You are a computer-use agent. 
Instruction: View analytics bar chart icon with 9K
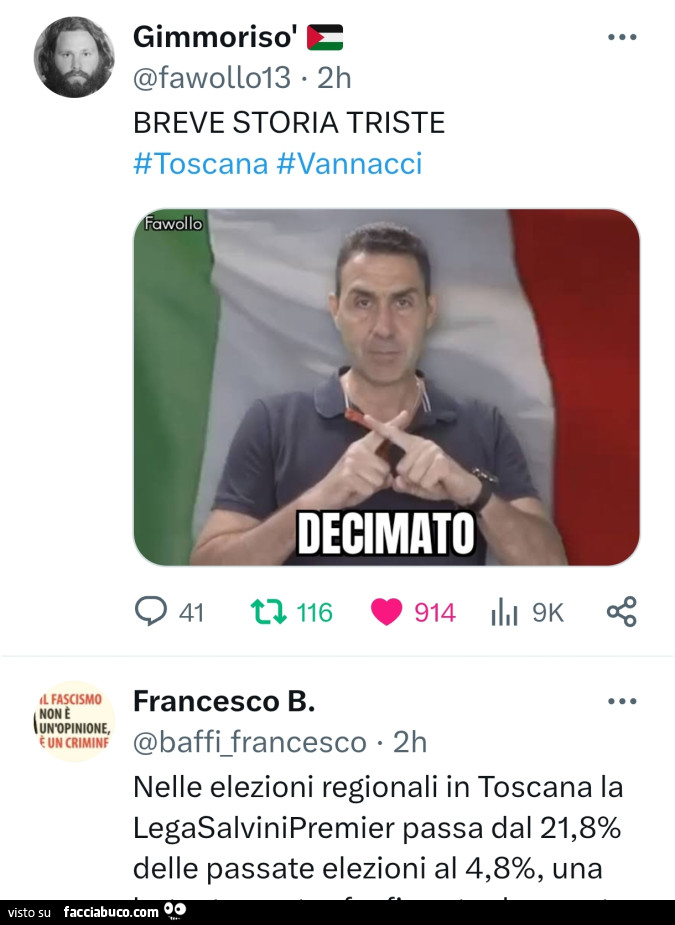[504, 612]
